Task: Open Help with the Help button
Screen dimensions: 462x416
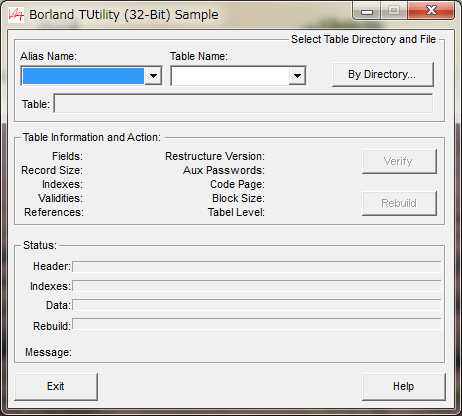Action: tap(404, 387)
